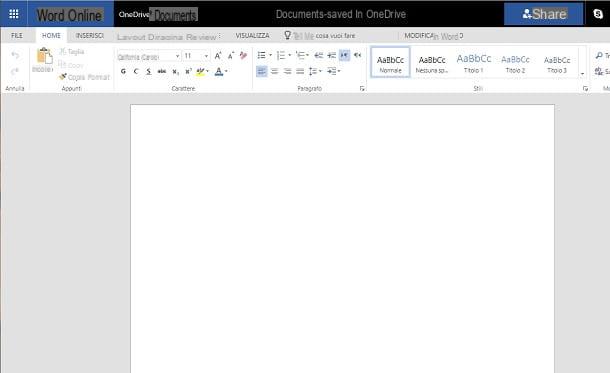Click the Tell Me lightbulb icon
610x373 pixels.
coord(287,35)
